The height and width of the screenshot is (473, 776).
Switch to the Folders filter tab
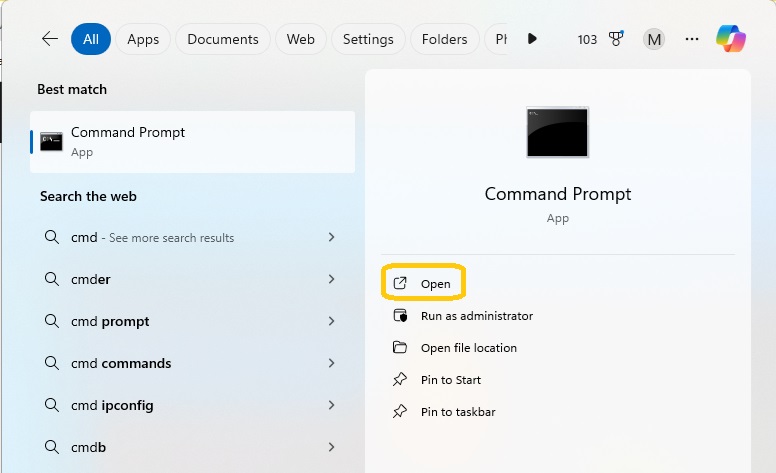[x=444, y=39]
